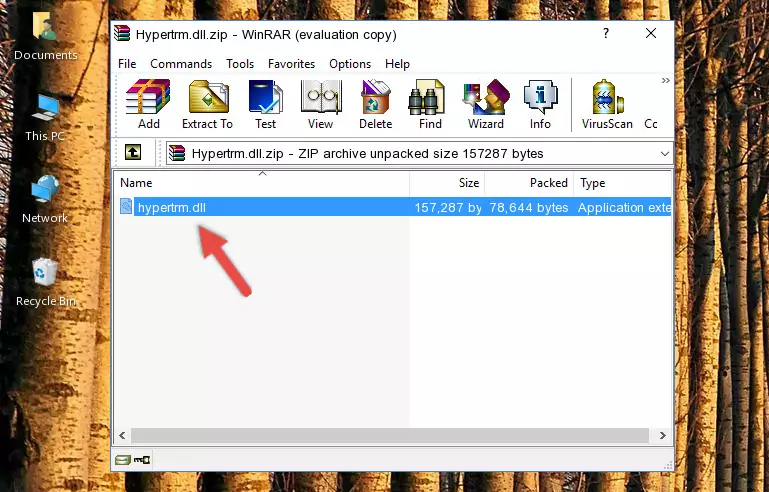Open the File menu
This screenshot has height=492, width=769.
(127, 64)
